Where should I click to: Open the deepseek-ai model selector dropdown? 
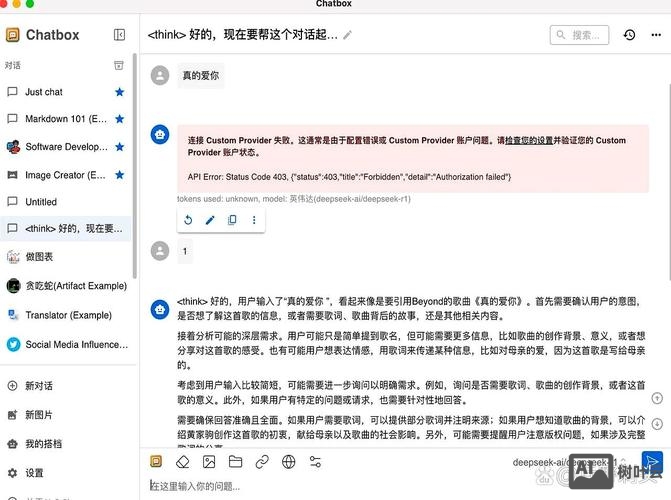tap(569, 462)
